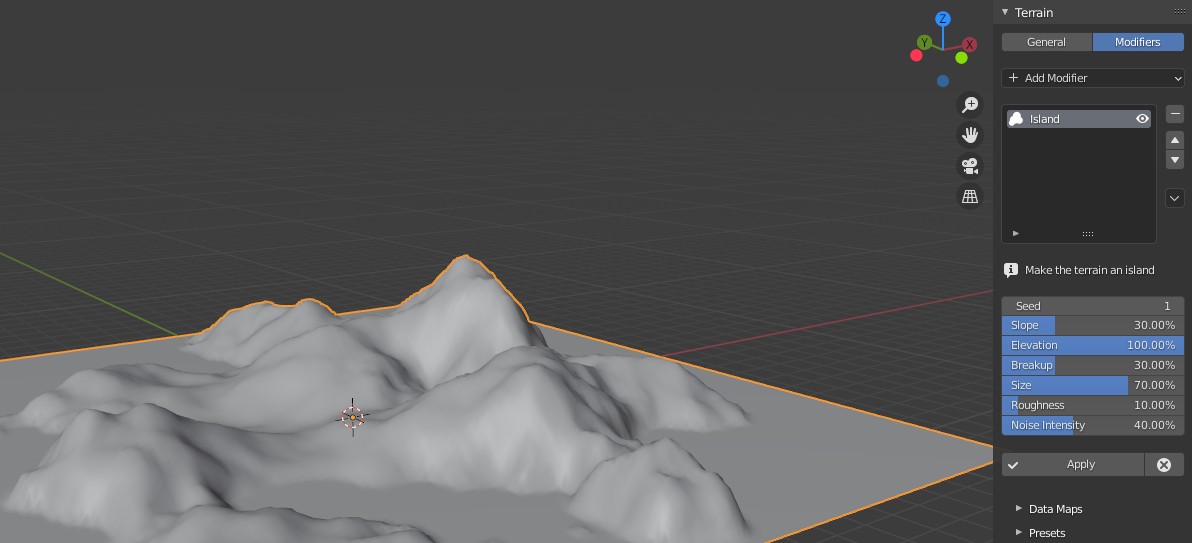Click the 3D cursor in viewport
The width and height of the screenshot is (1192, 543).
353,417
